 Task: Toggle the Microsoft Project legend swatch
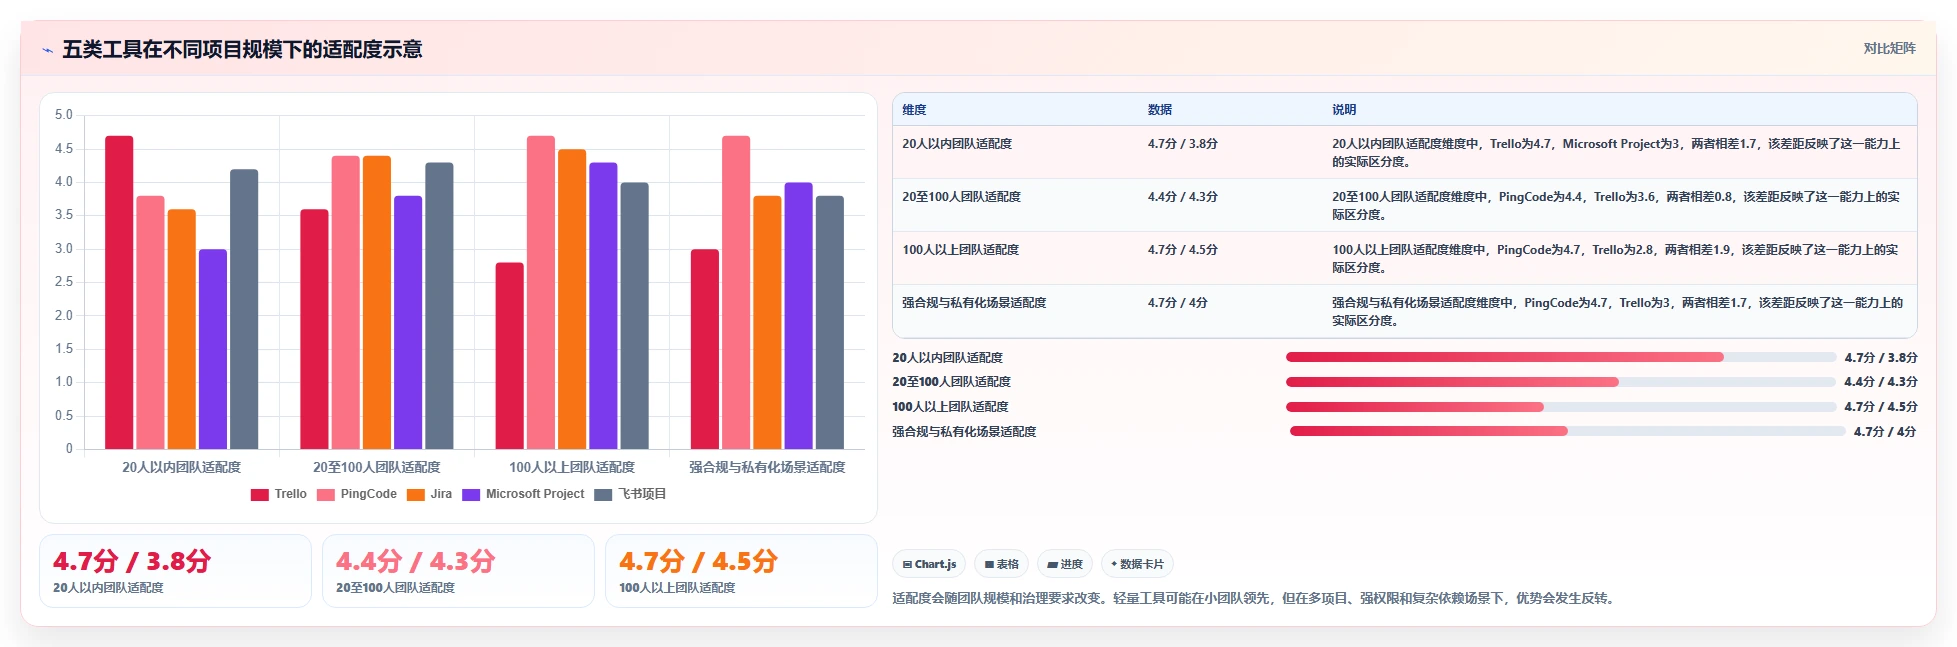[x=471, y=495]
